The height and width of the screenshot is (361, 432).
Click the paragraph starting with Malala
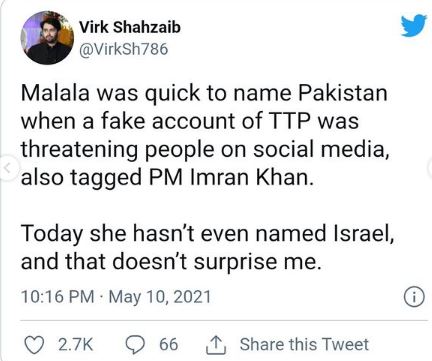(205, 135)
